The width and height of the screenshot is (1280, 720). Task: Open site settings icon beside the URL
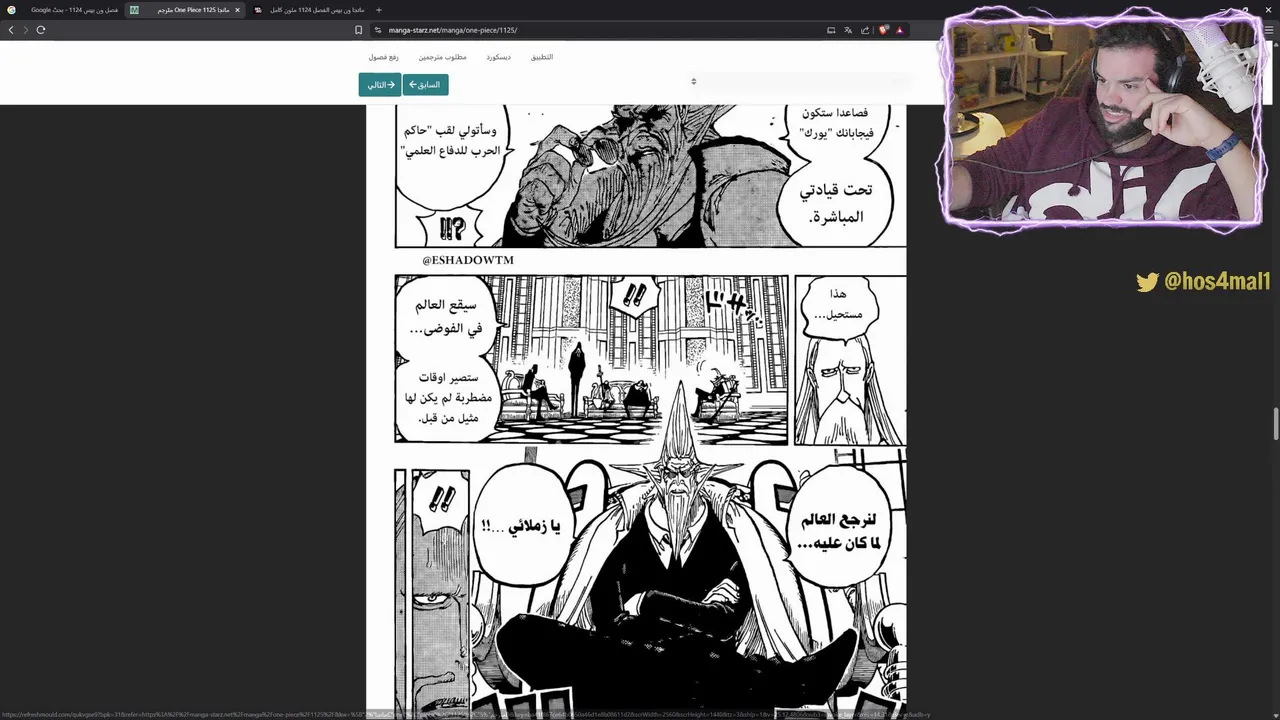[x=378, y=30]
